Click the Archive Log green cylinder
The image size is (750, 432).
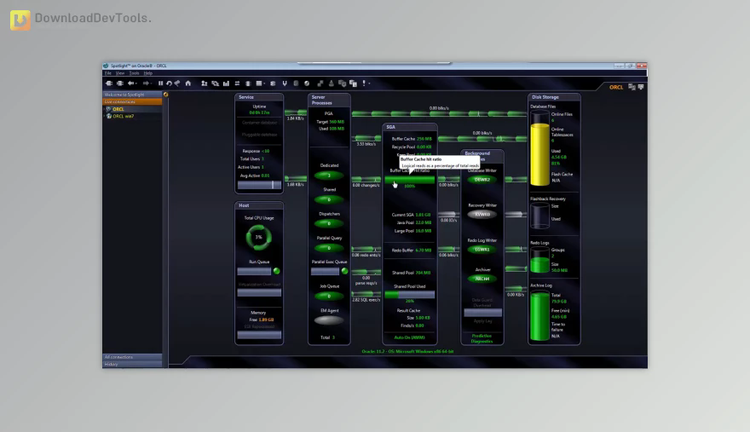point(540,315)
